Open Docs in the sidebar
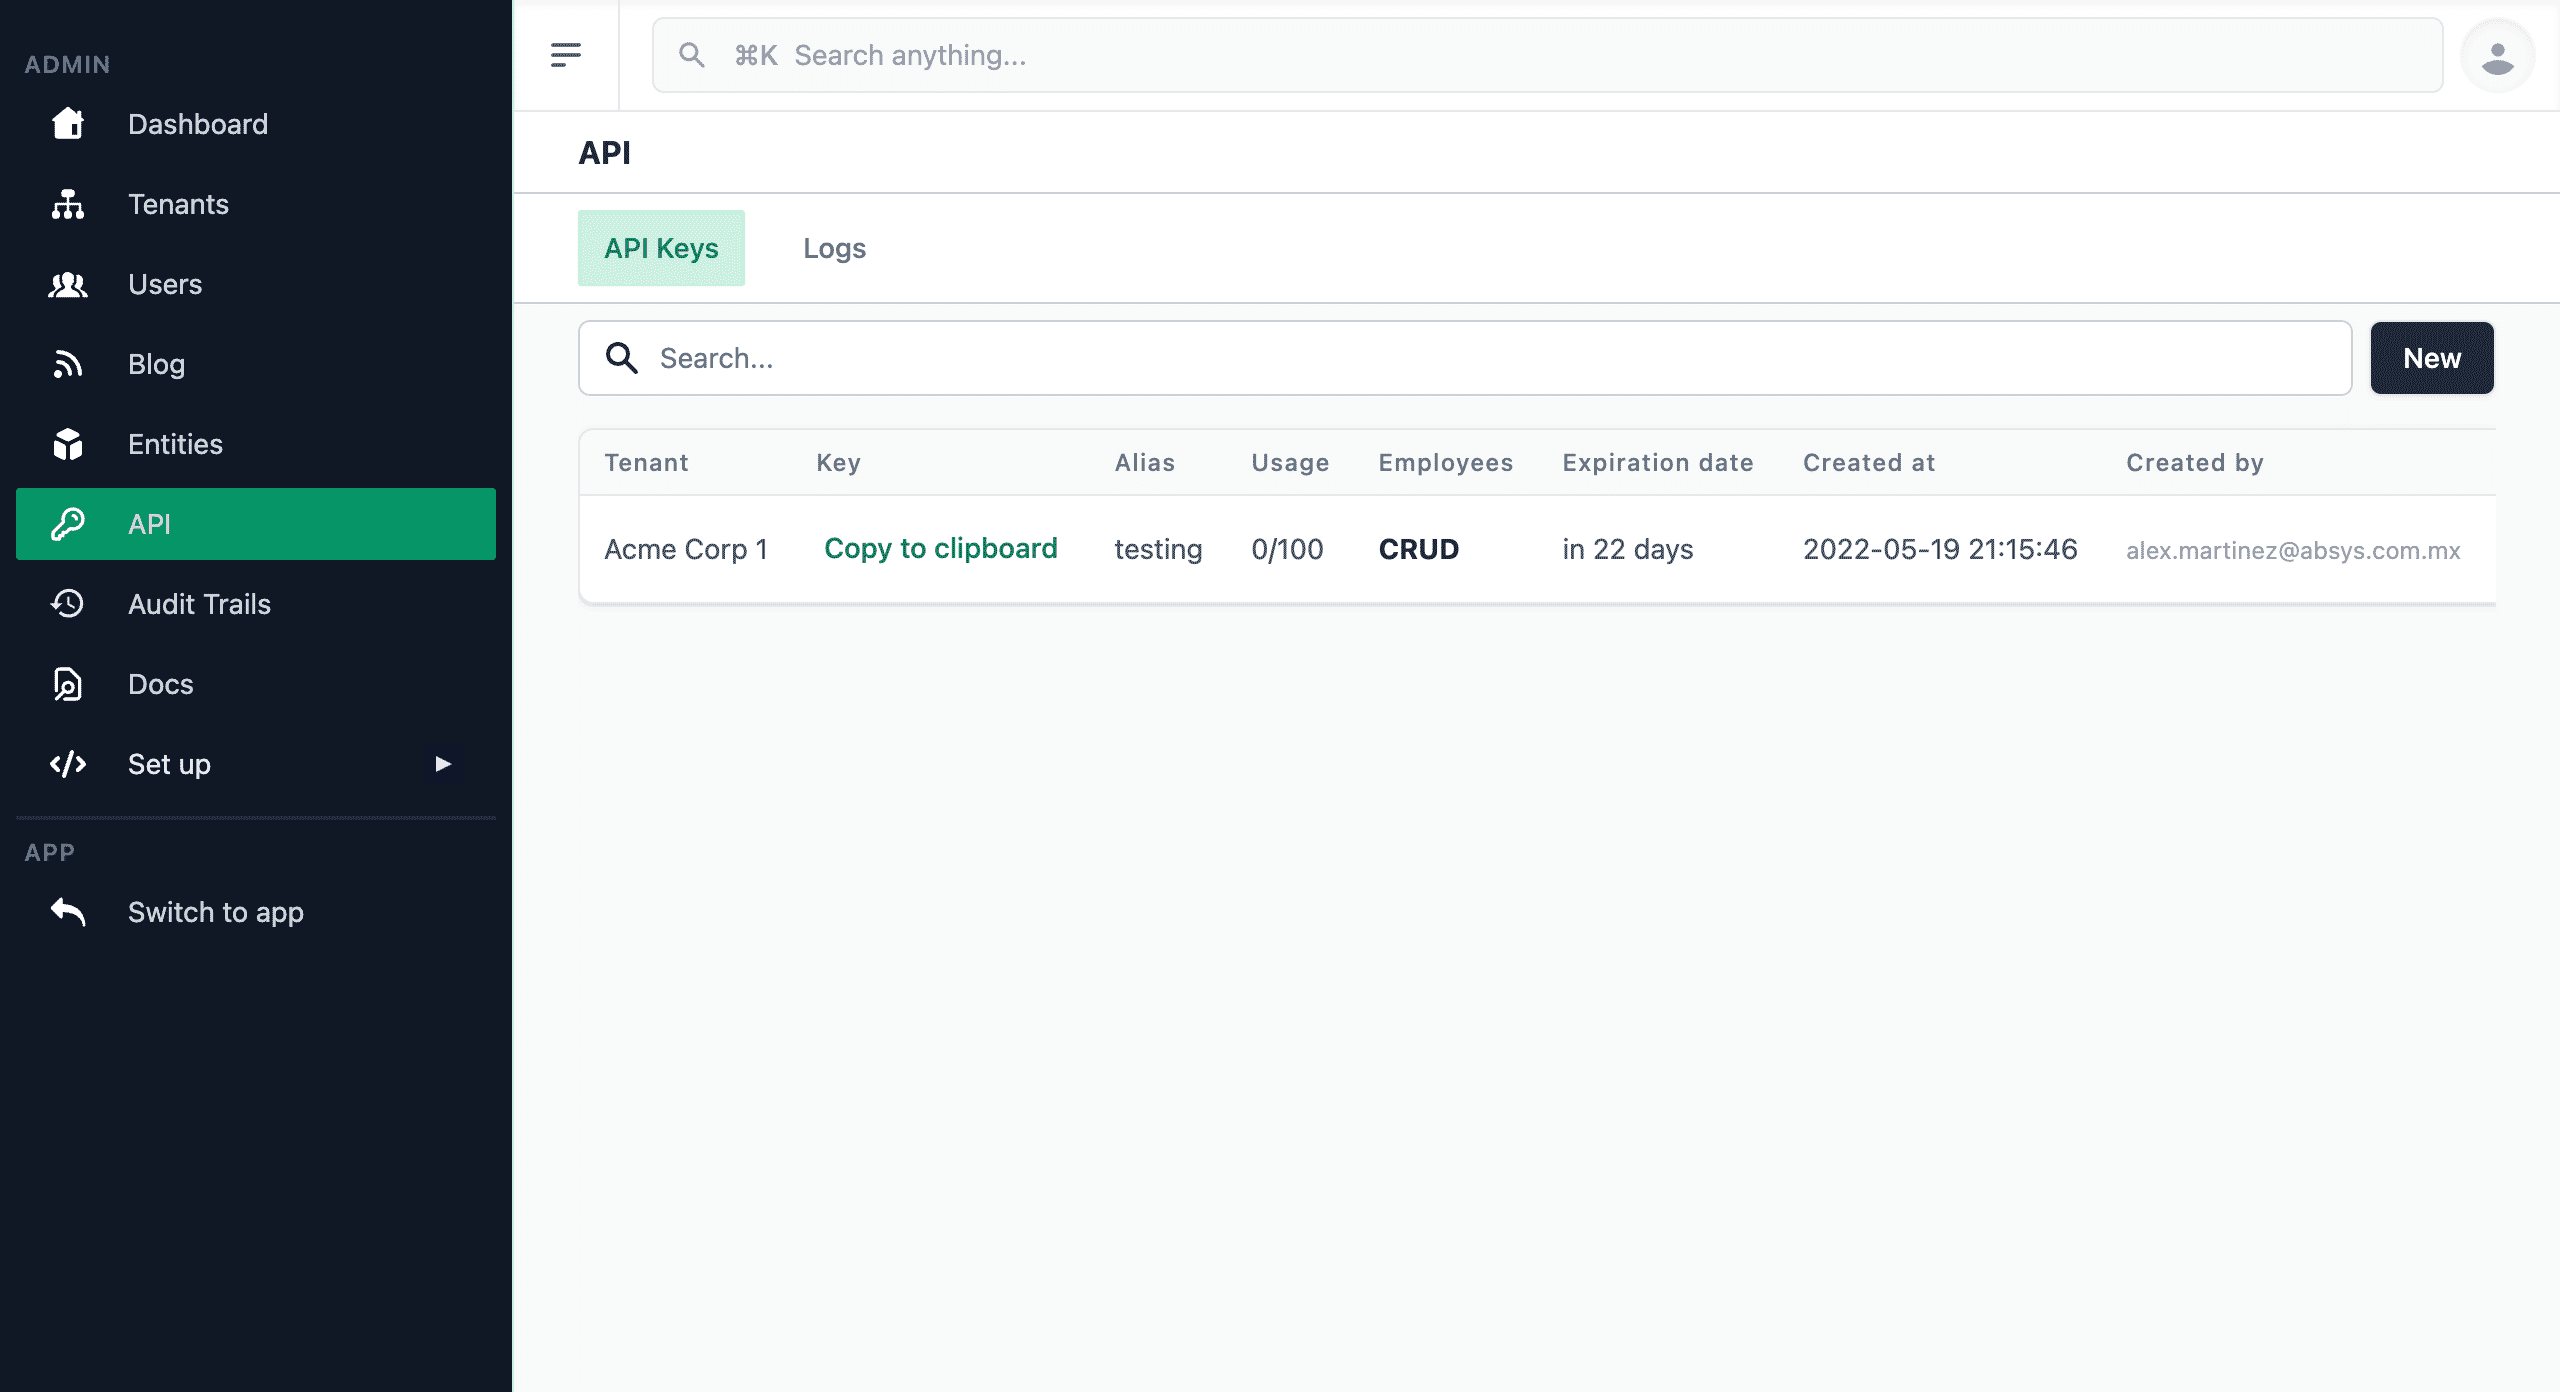2560x1392 pixels. (x=256, y=684)
